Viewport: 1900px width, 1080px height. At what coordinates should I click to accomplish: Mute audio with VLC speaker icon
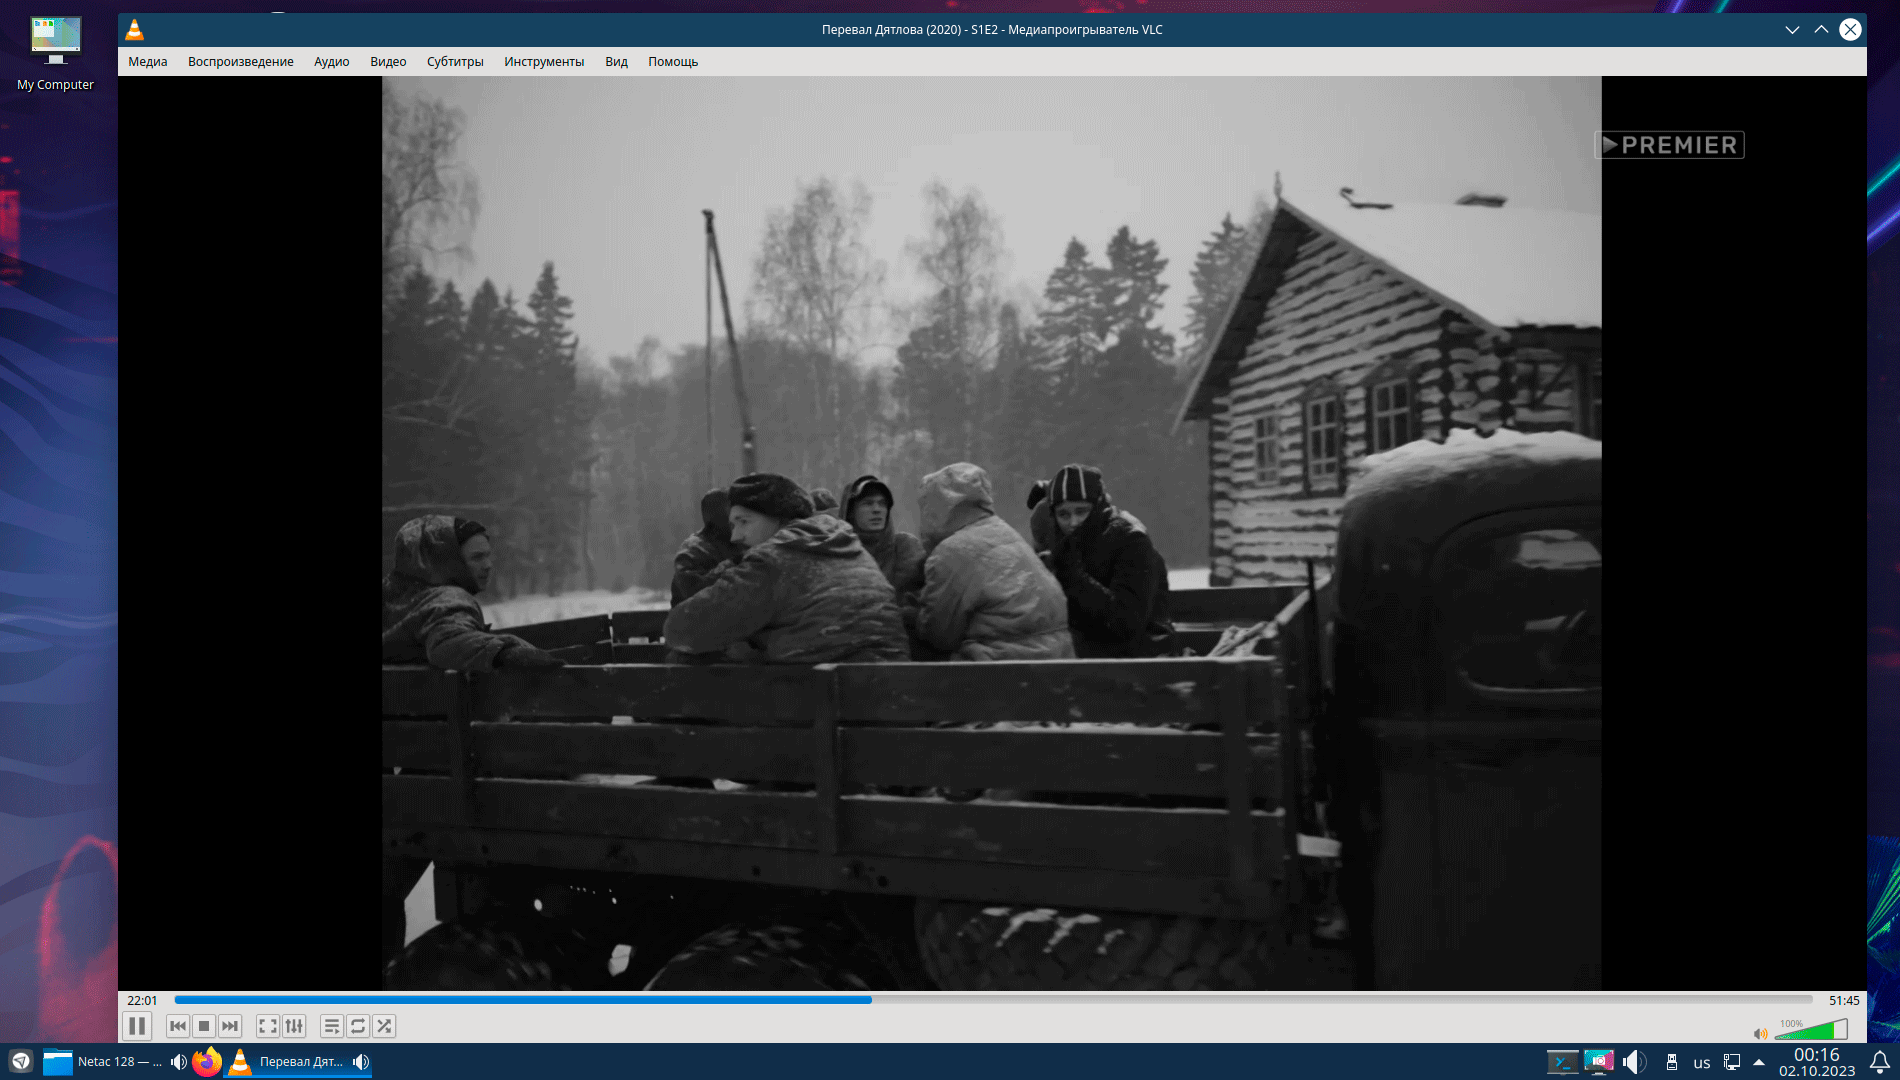(1761, 1034)
